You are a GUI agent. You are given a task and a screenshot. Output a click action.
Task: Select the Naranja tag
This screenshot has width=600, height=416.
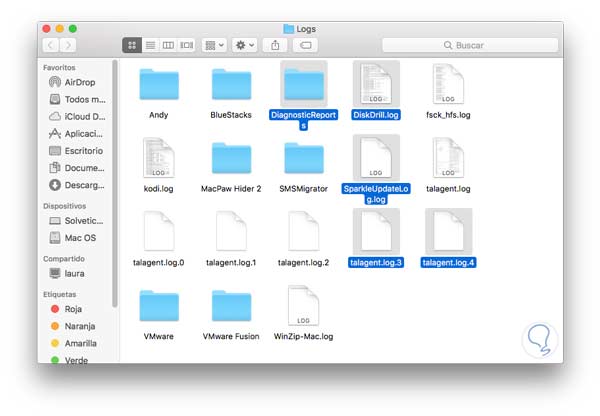(73, 326)
